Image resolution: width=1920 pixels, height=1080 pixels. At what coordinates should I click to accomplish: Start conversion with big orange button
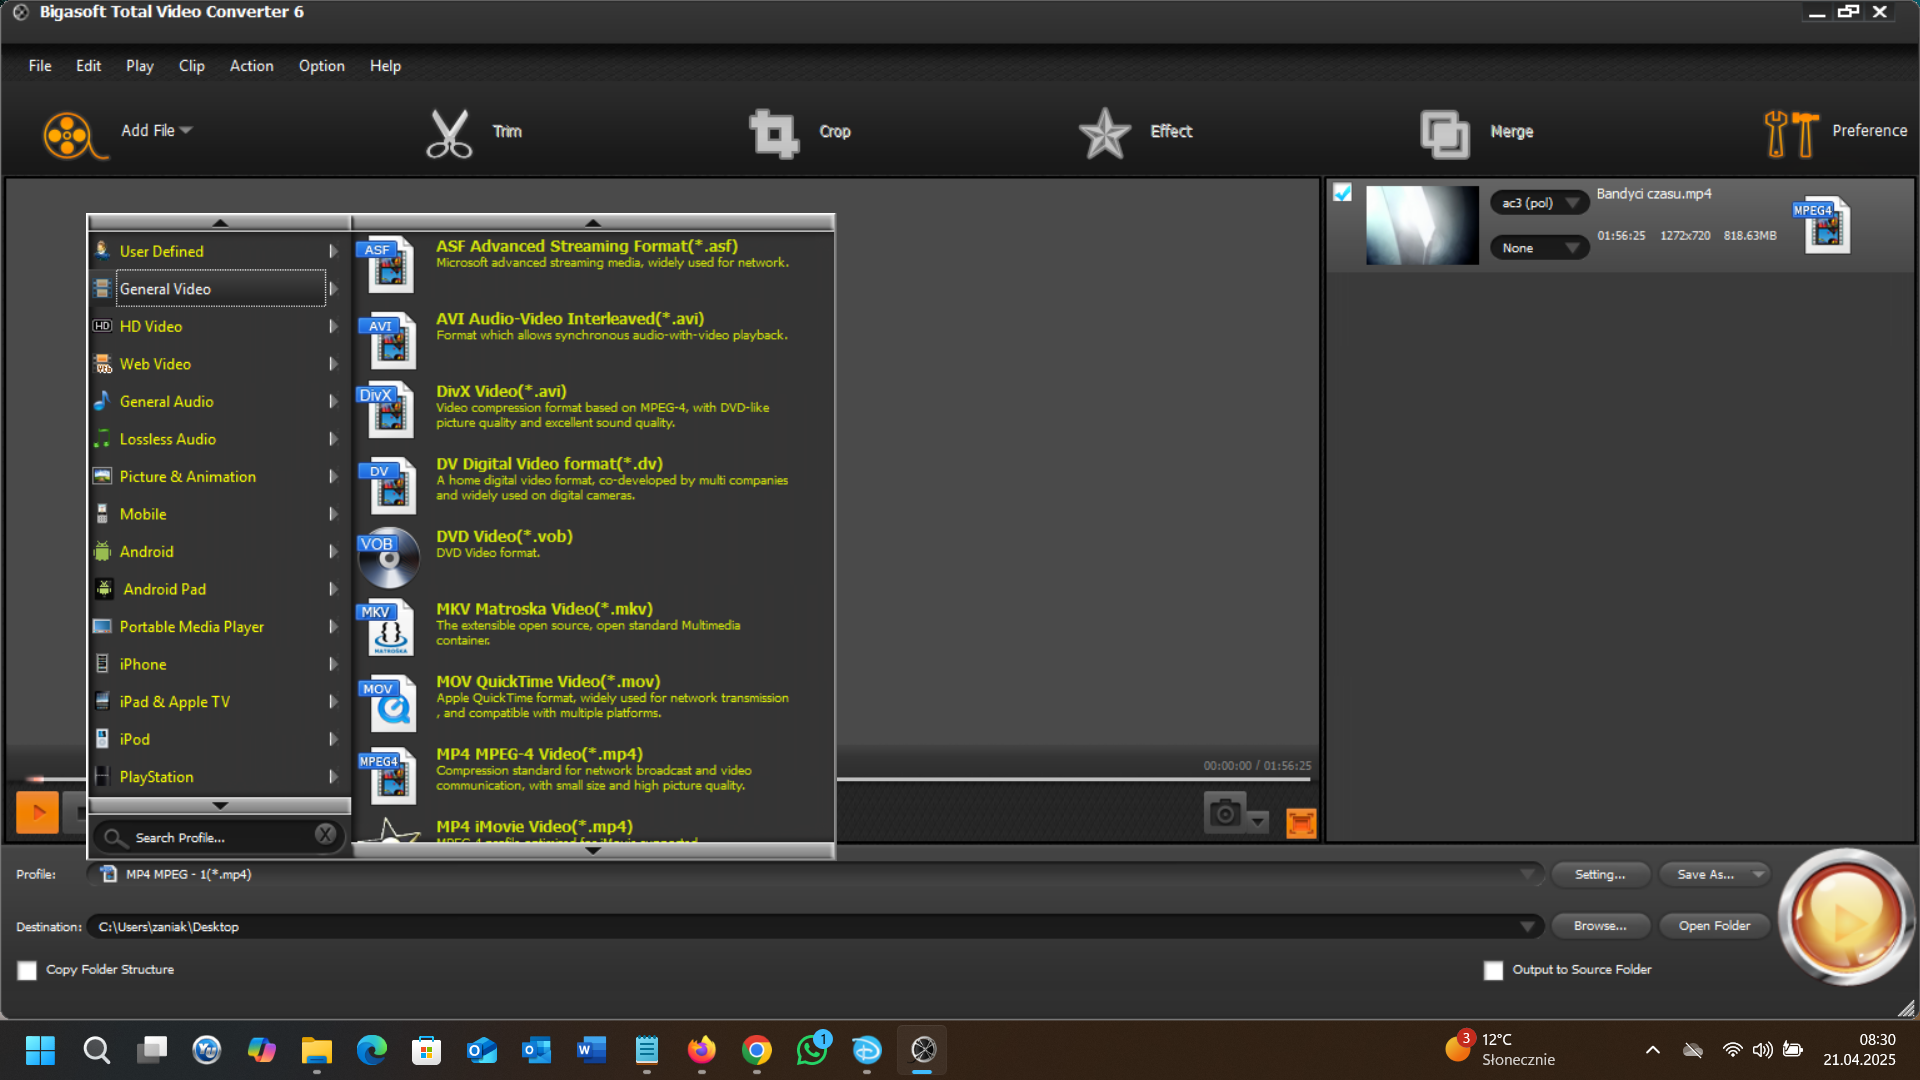tap(1846, 917)
